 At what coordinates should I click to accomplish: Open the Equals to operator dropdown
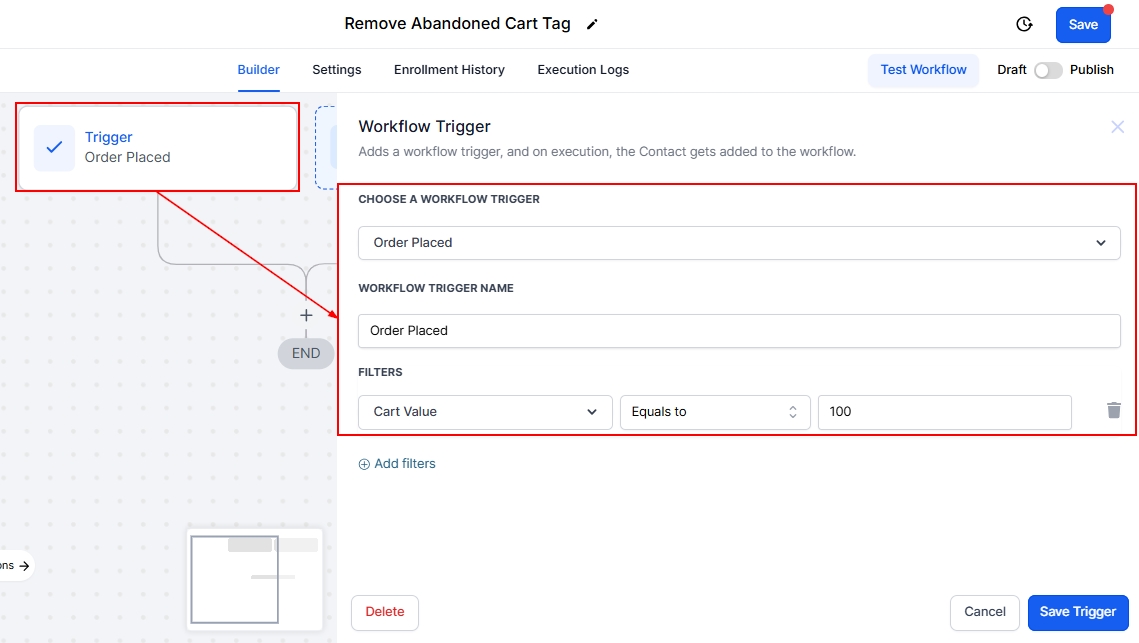(x=714, y=412)
